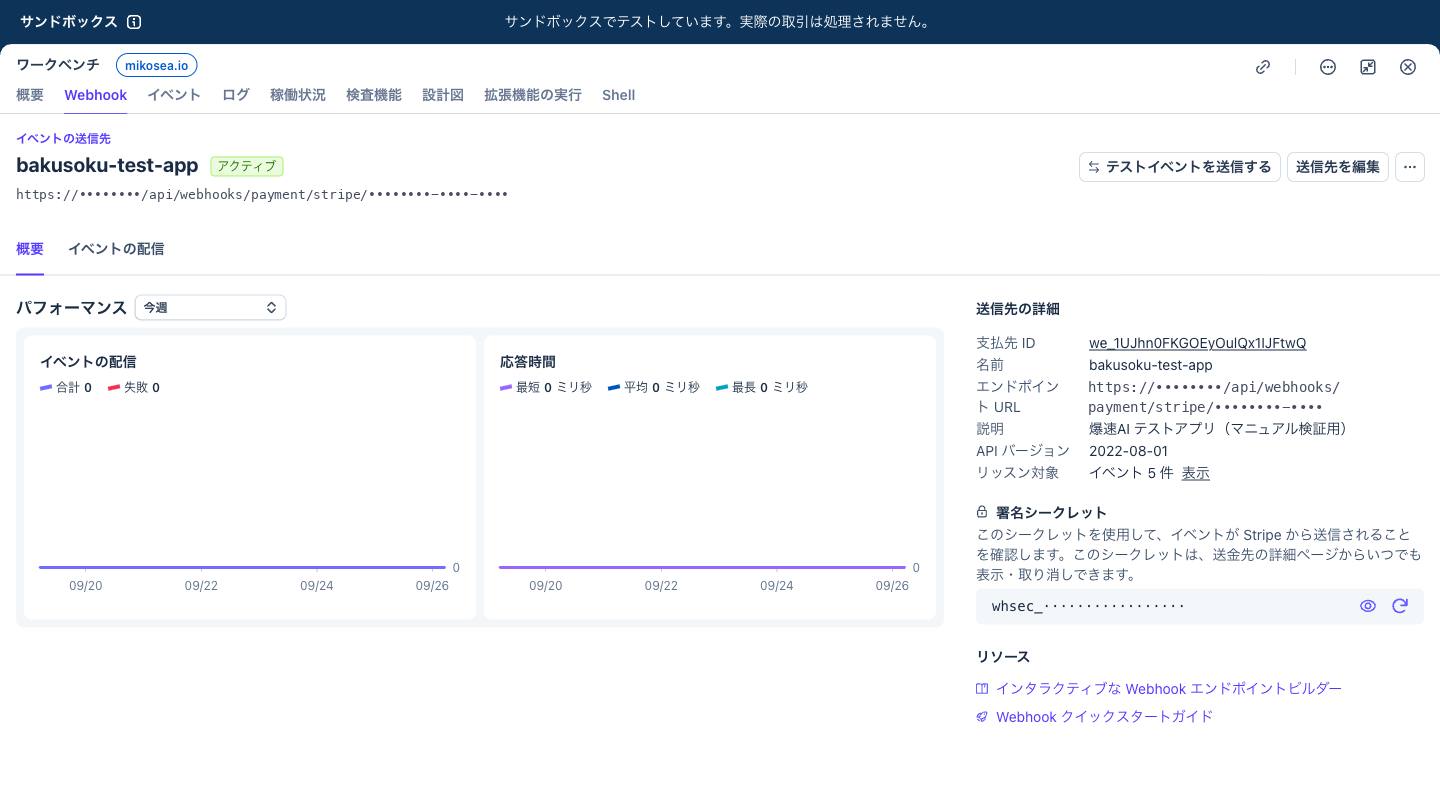Reveal the whsec signing secret
This screenshot has height=800, width=1440.
click(x=1368, y=606)
